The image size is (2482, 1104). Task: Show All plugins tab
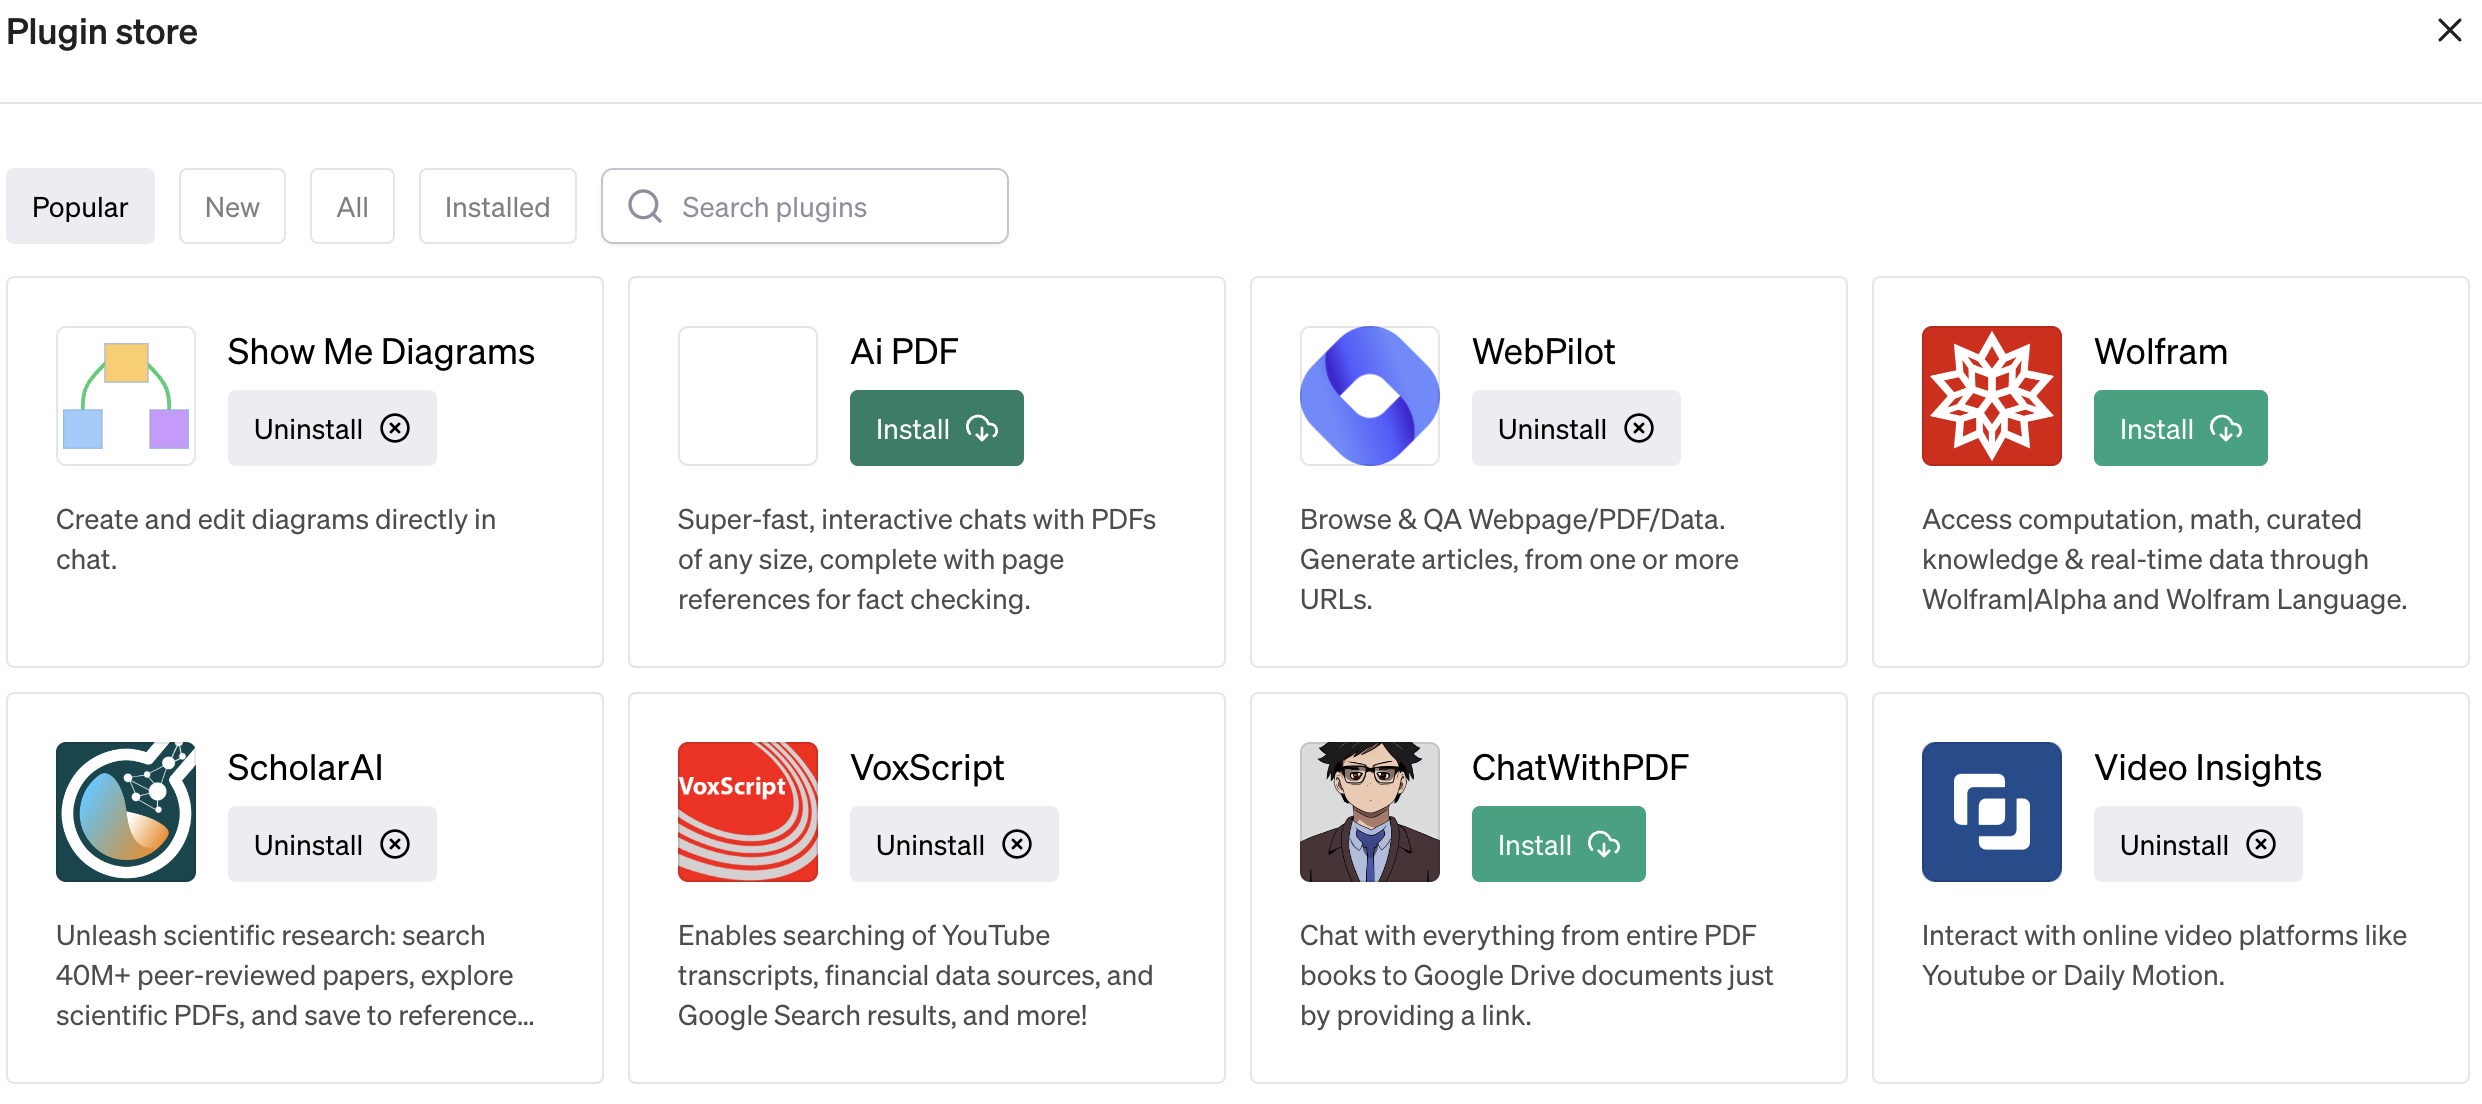[x=352, y=206]
